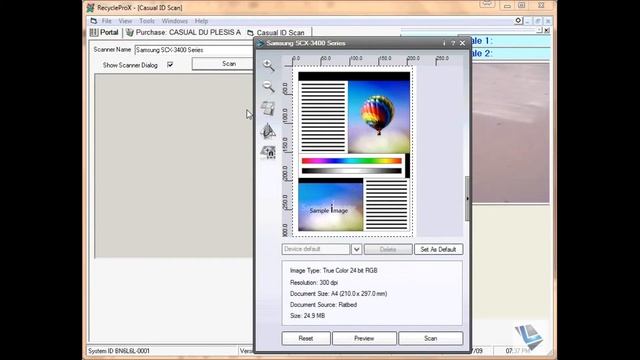Image resolution: width=640 pixels, height=360 pixels.
Task: Click the help question mark in Samsung dialog
Action: tap(453, 43)
